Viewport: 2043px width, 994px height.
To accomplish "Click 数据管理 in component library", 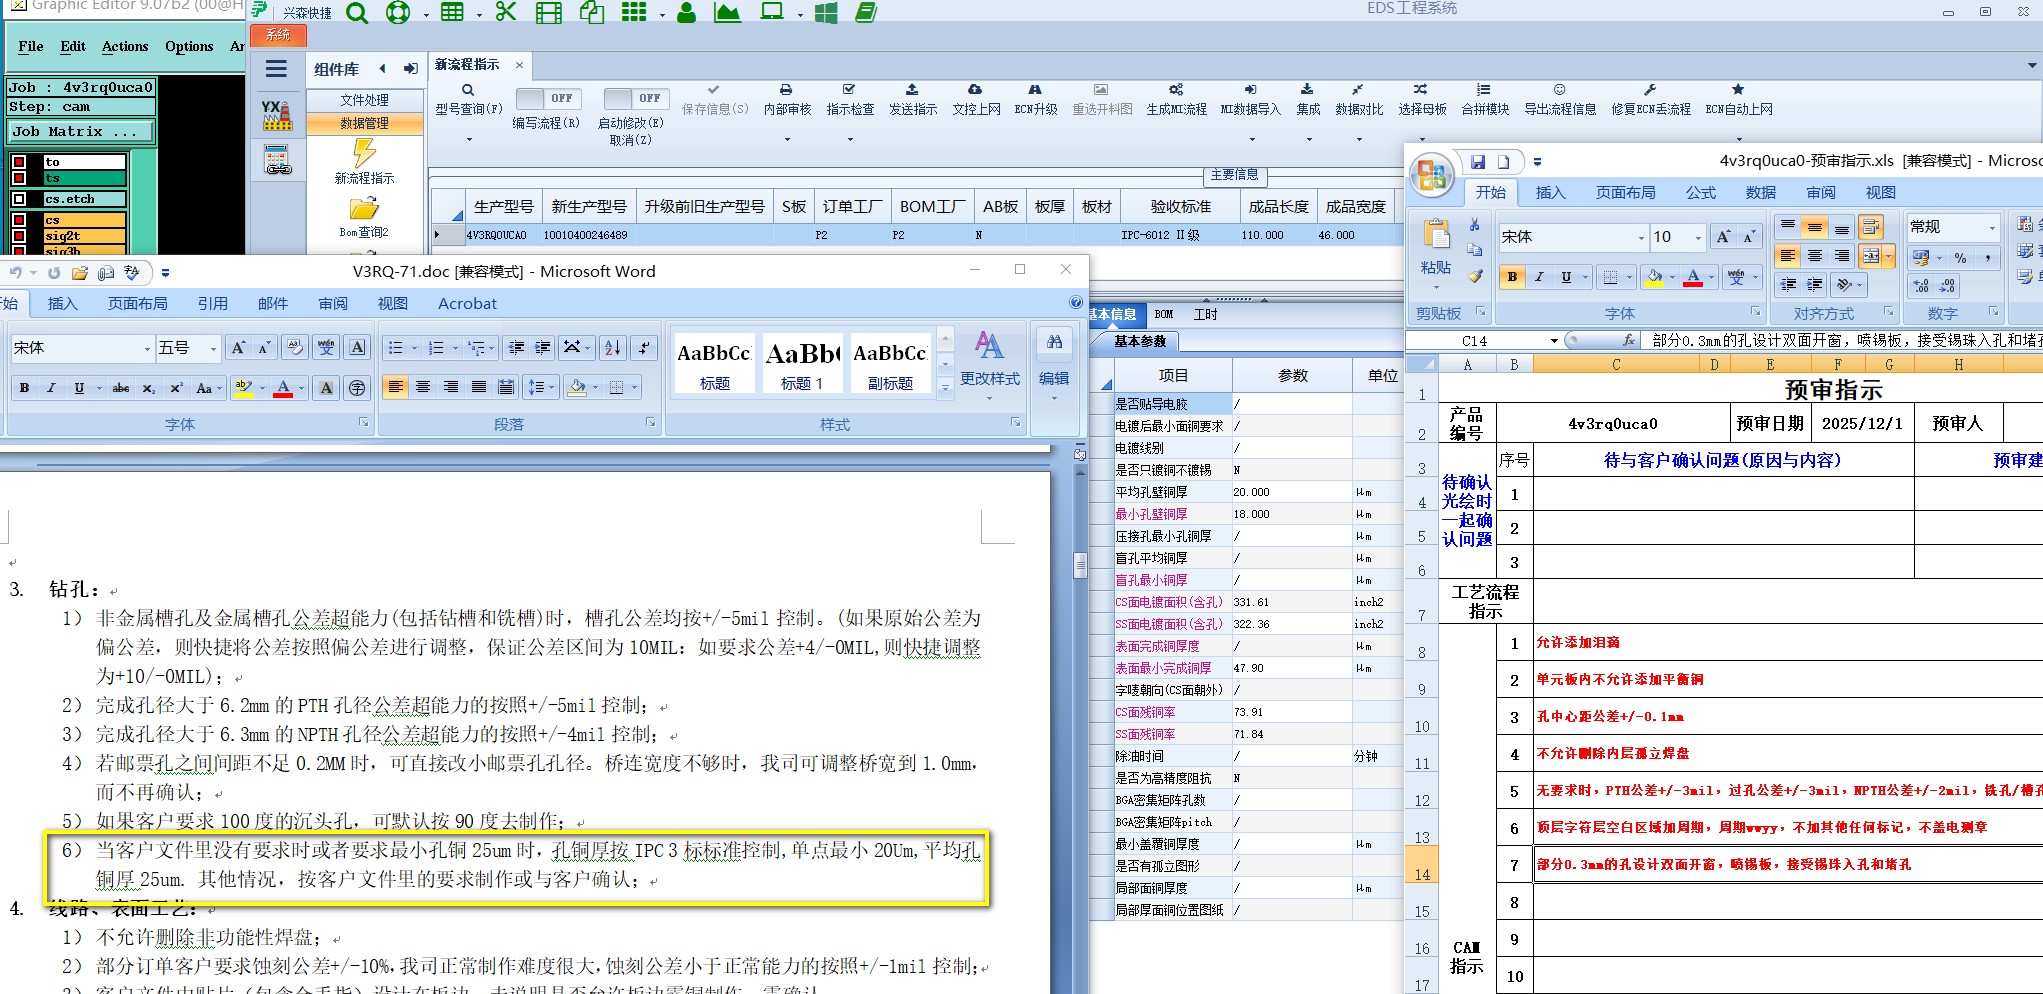I will (364, 123).
